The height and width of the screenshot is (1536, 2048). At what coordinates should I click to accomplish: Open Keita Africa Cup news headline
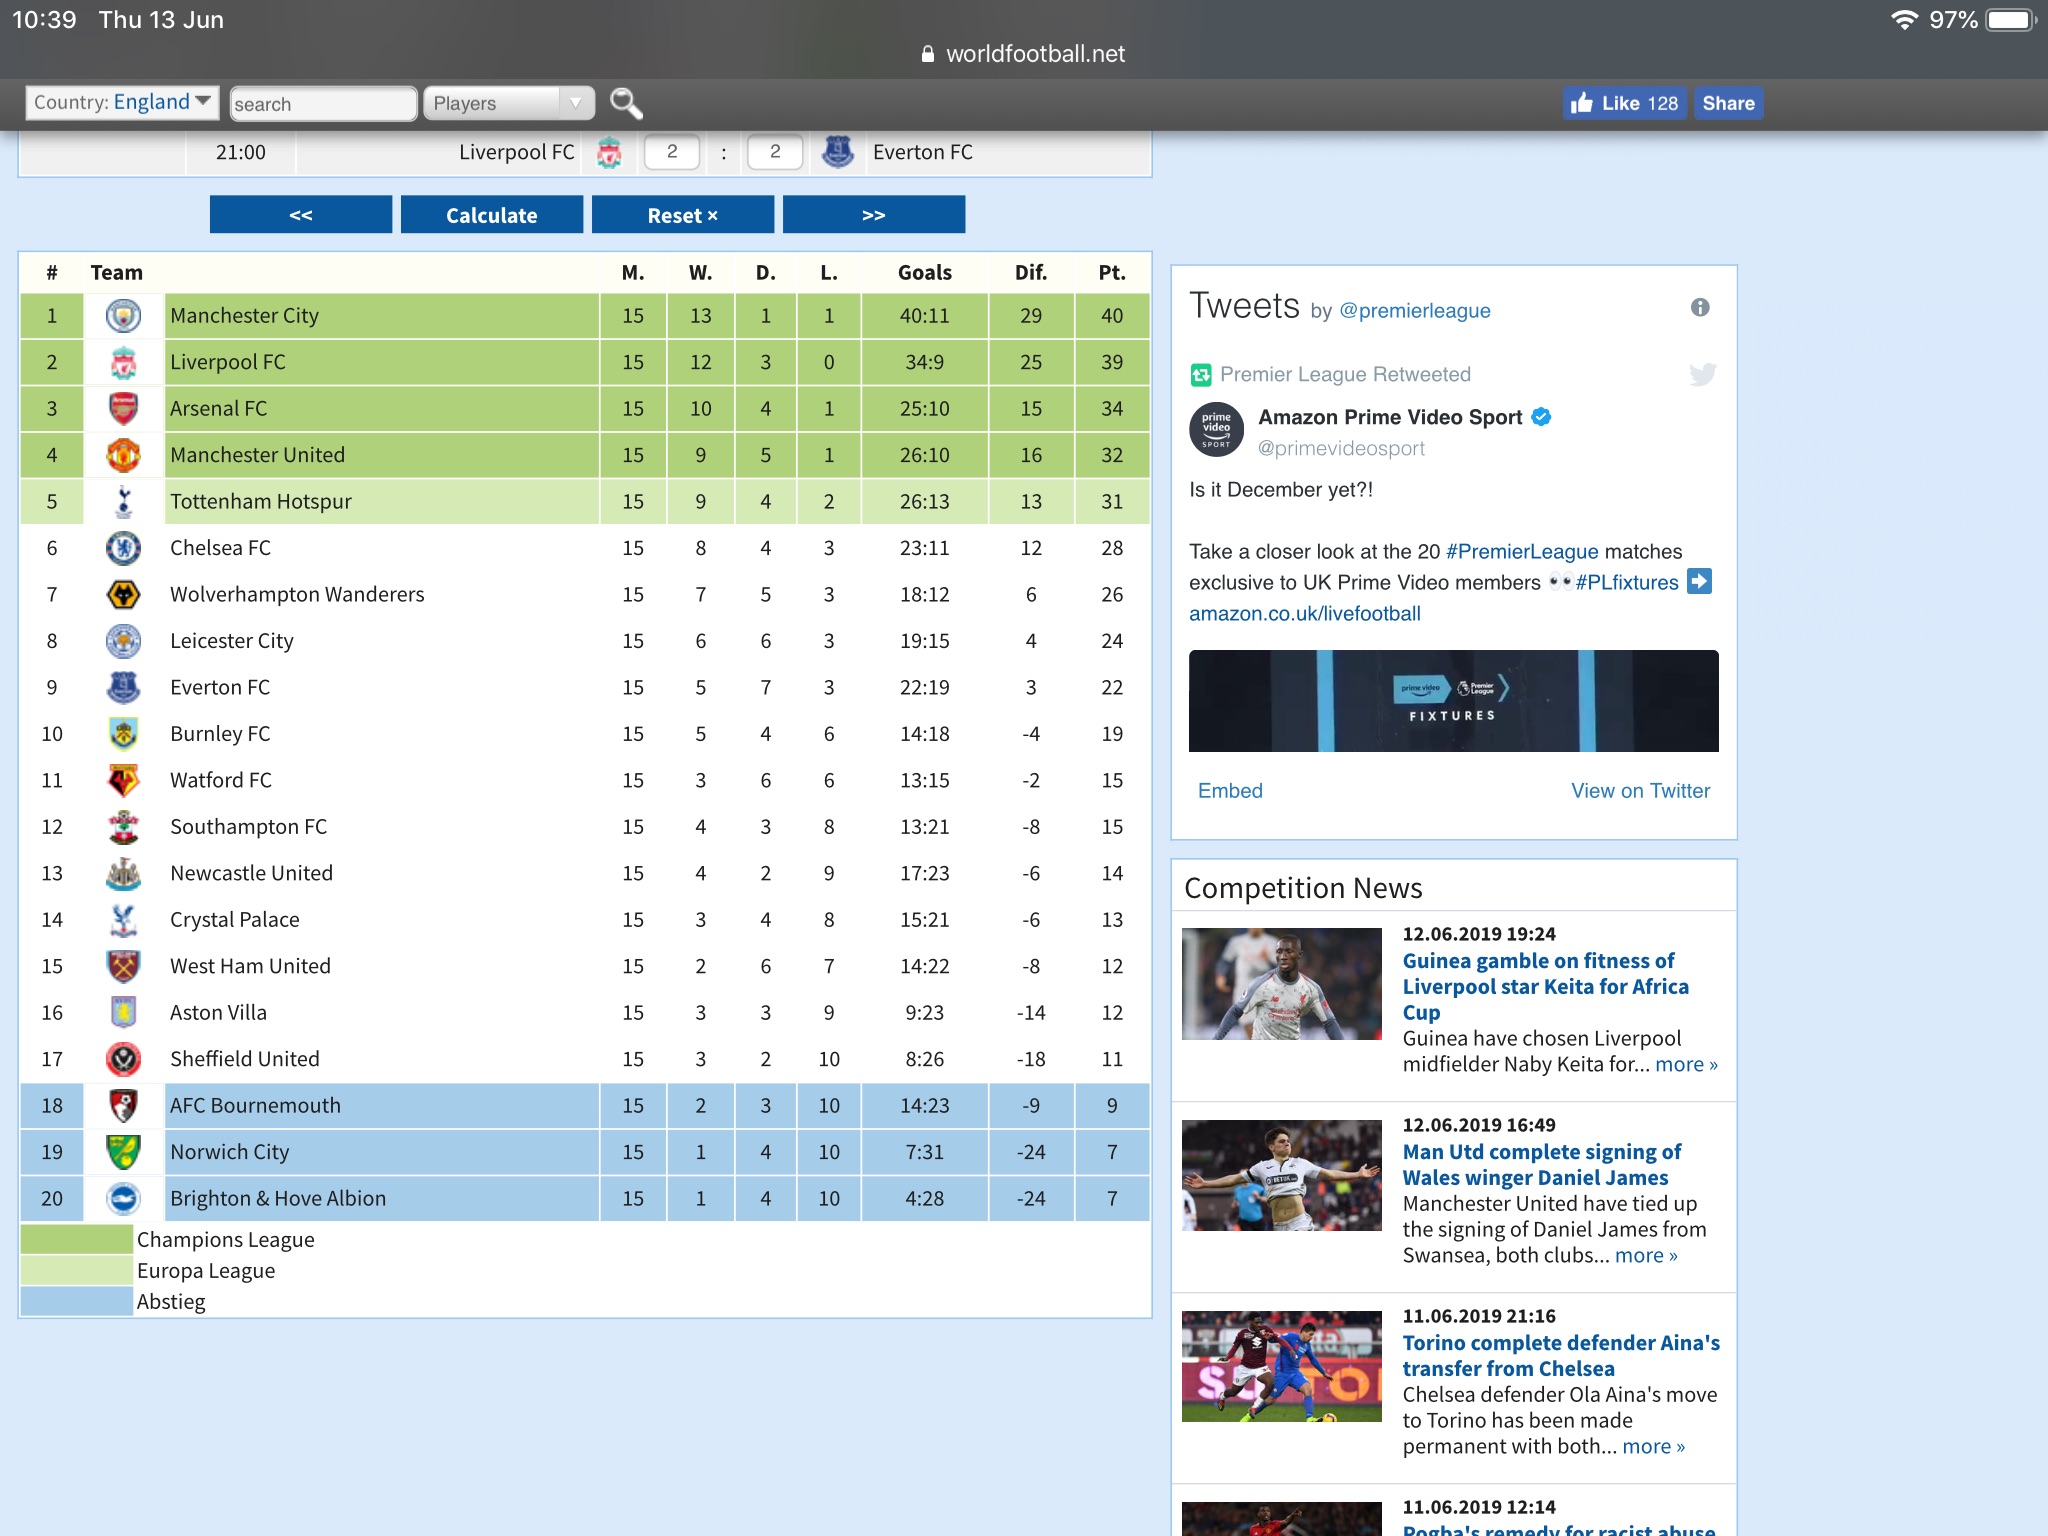coord(1545,987)
